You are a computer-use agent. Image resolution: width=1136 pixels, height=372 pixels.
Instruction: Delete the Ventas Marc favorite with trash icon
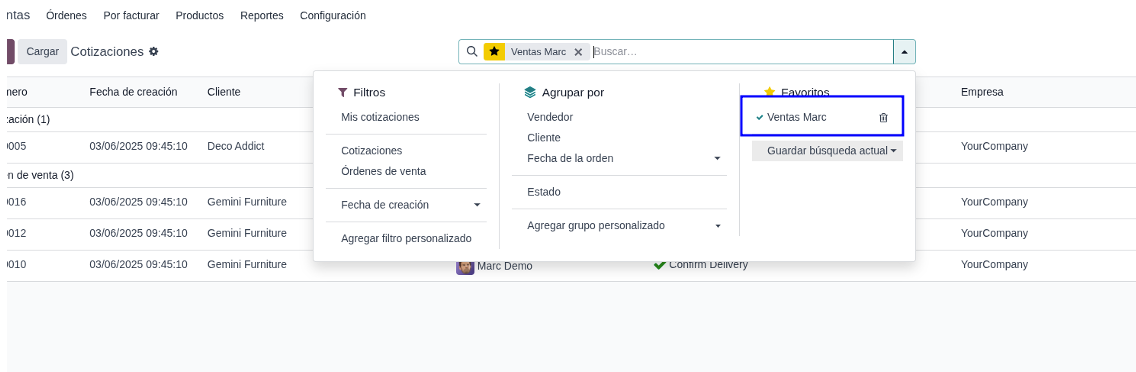[883, 117]
